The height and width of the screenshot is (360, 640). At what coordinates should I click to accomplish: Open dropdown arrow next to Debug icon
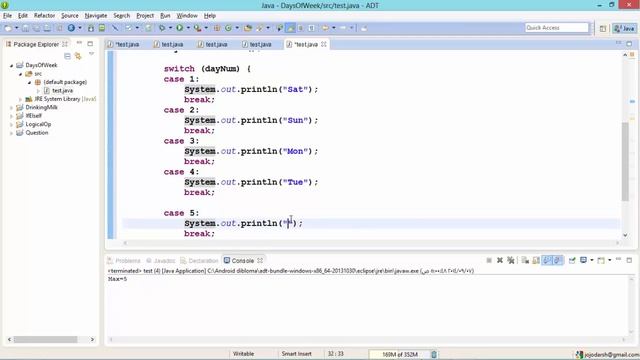pos(170,28)
